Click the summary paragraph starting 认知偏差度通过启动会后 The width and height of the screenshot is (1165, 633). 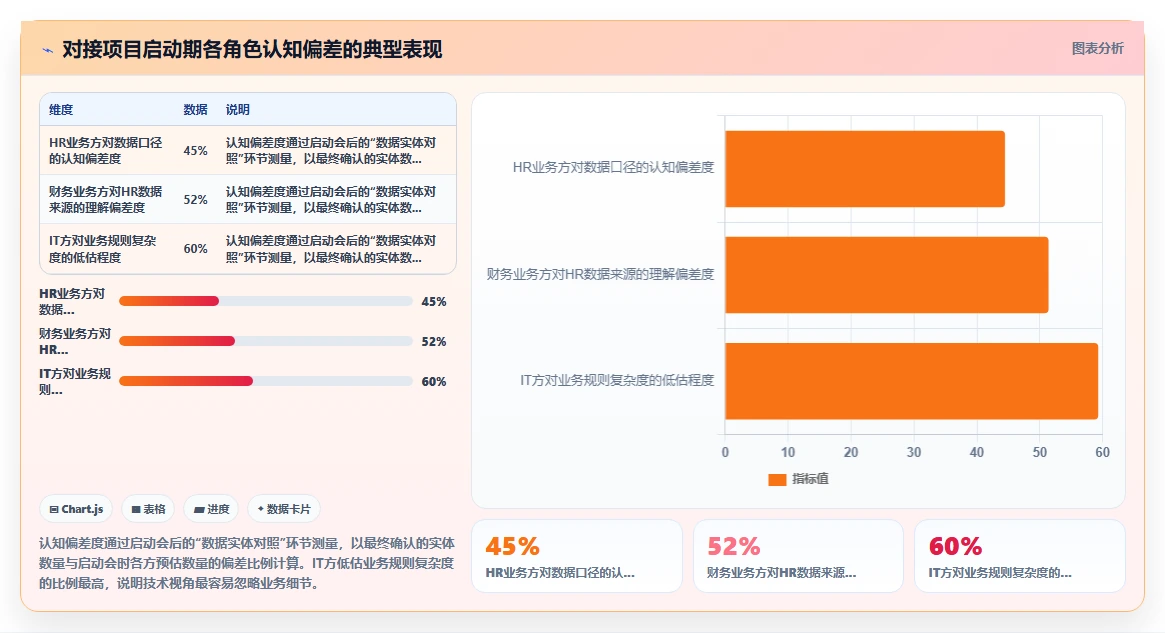pyautogui.click(x=247, y=563)
